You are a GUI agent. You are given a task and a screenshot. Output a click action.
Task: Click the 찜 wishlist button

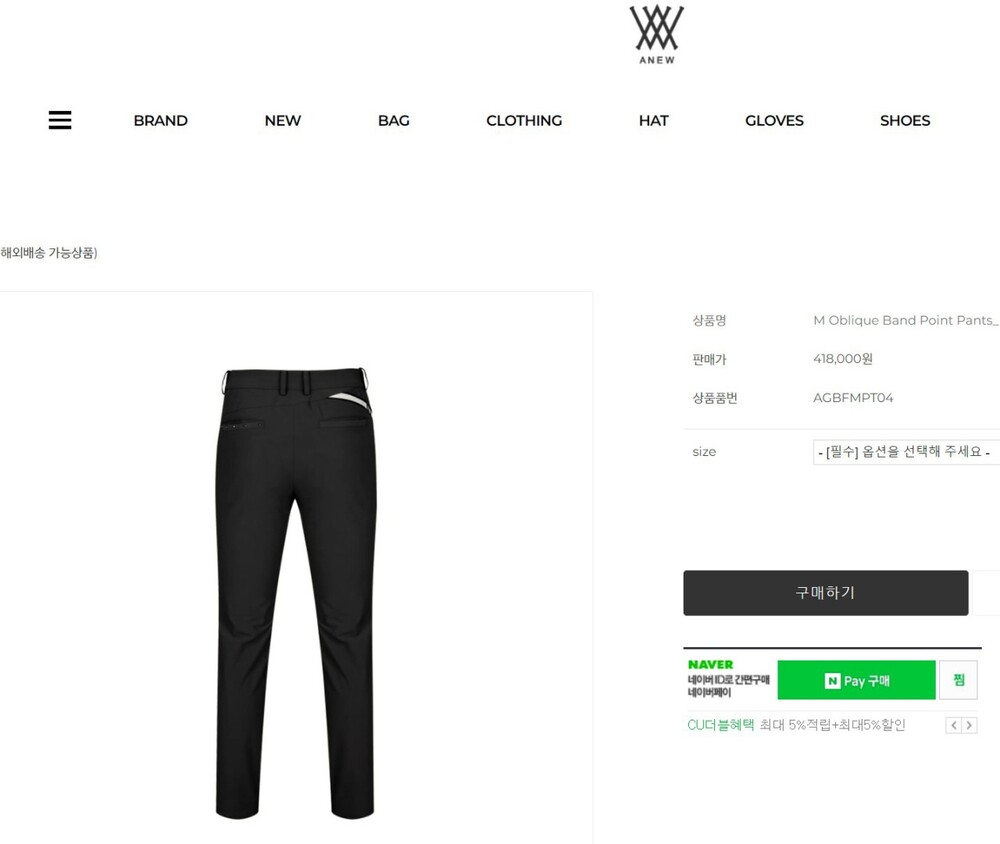click(958, 680)
